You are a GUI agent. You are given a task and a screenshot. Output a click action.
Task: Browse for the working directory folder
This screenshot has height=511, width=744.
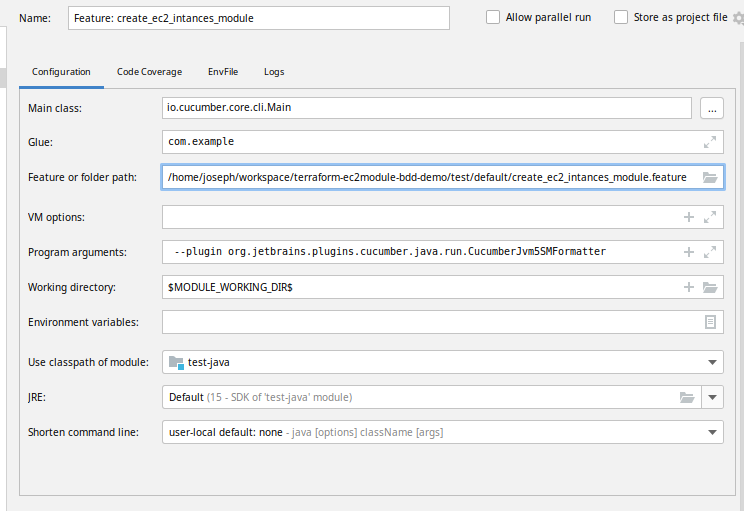[710, 287]
